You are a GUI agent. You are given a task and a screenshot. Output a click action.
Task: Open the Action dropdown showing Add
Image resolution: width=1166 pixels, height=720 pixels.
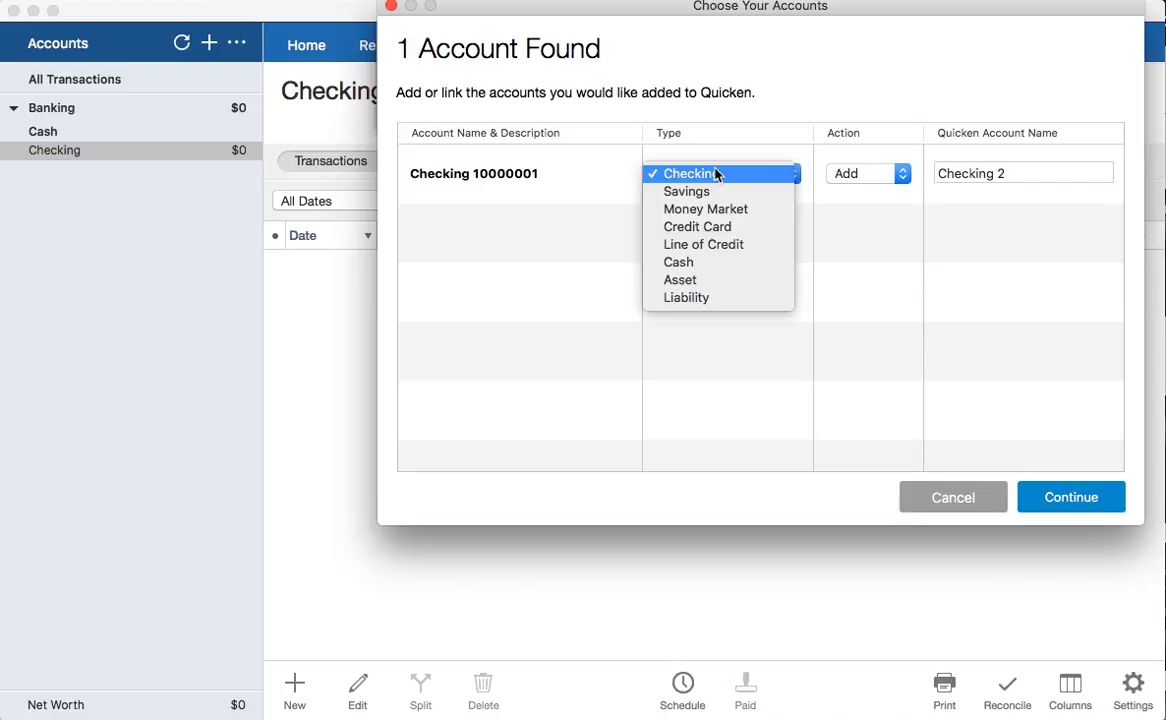868,173
